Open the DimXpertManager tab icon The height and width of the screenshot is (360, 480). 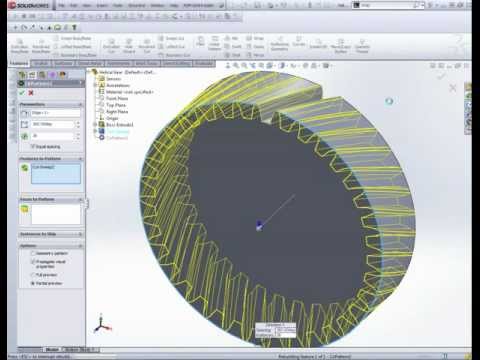click(52, 75)
